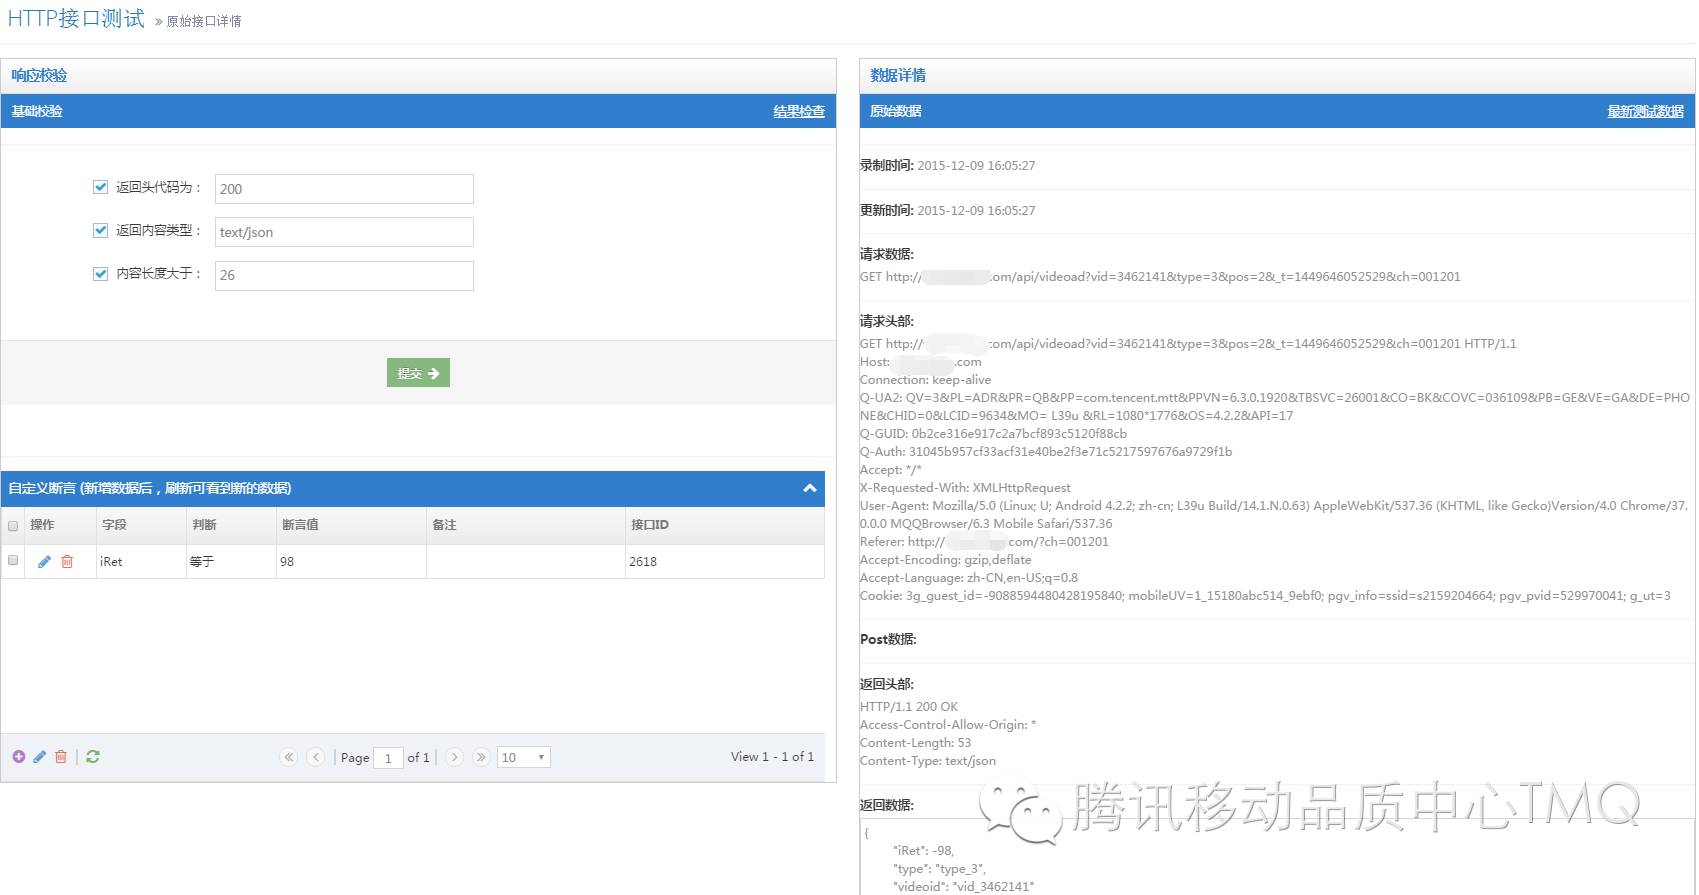Click the 原始数据 section header
1699x895 pixels.
896,111
